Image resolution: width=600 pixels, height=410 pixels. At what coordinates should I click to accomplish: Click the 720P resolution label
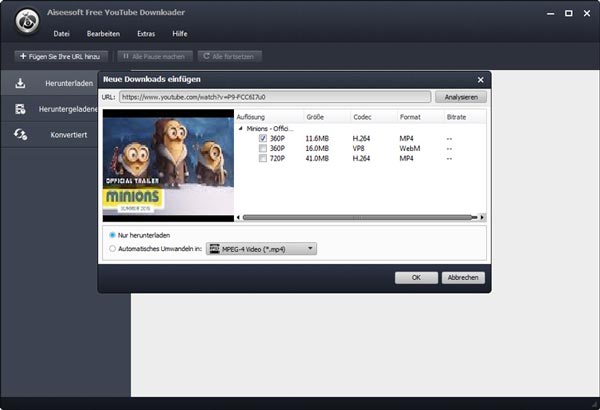pos(277,158)
